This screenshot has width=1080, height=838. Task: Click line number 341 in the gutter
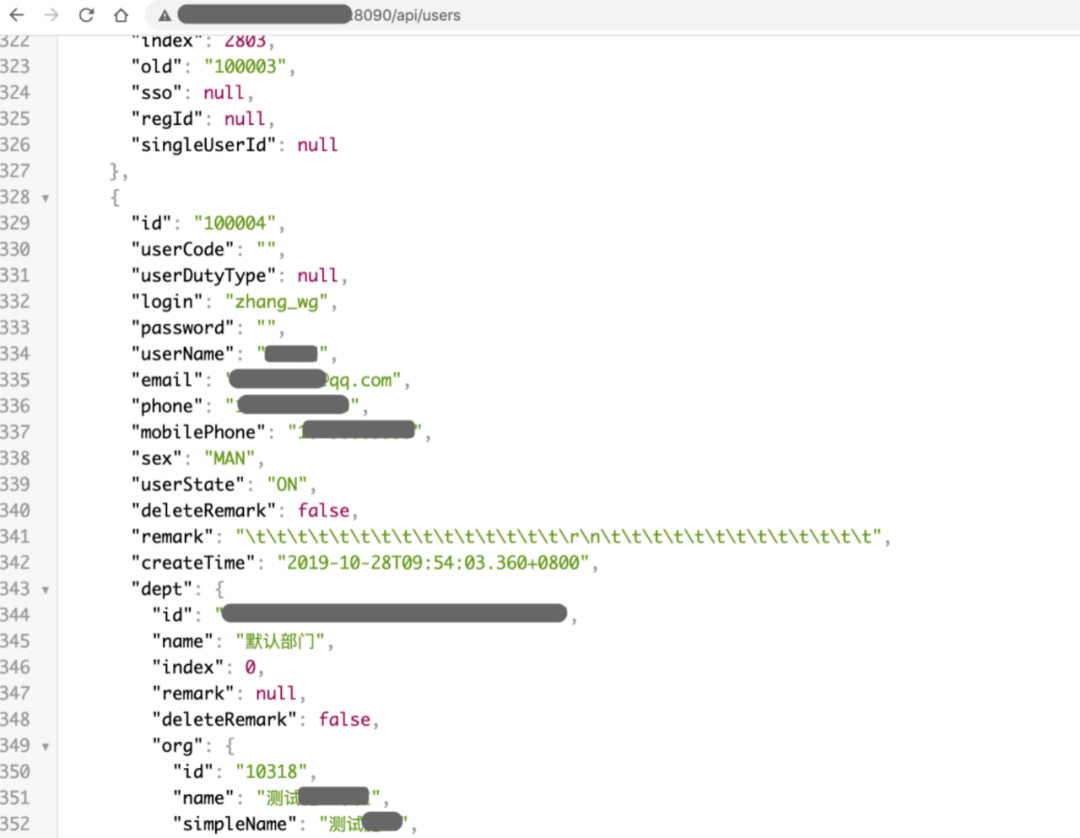pos(15,536)
